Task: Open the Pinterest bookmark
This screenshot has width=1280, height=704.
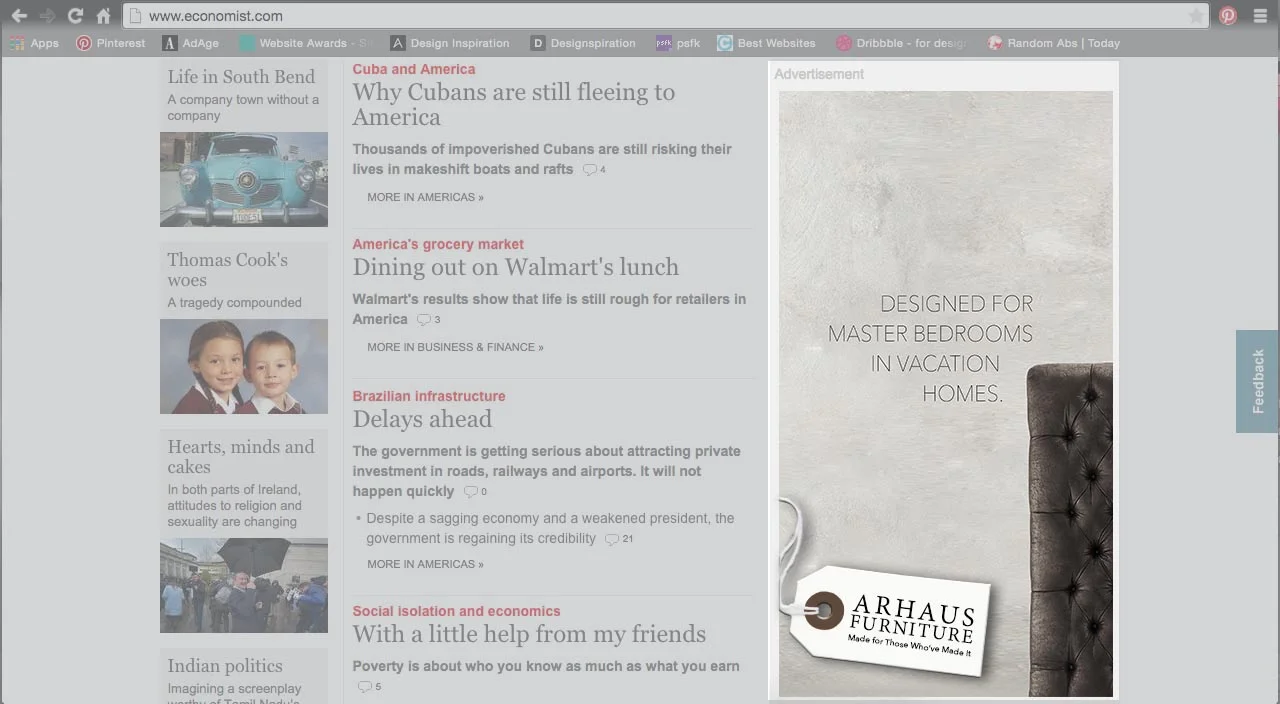Action: point(111,43)
